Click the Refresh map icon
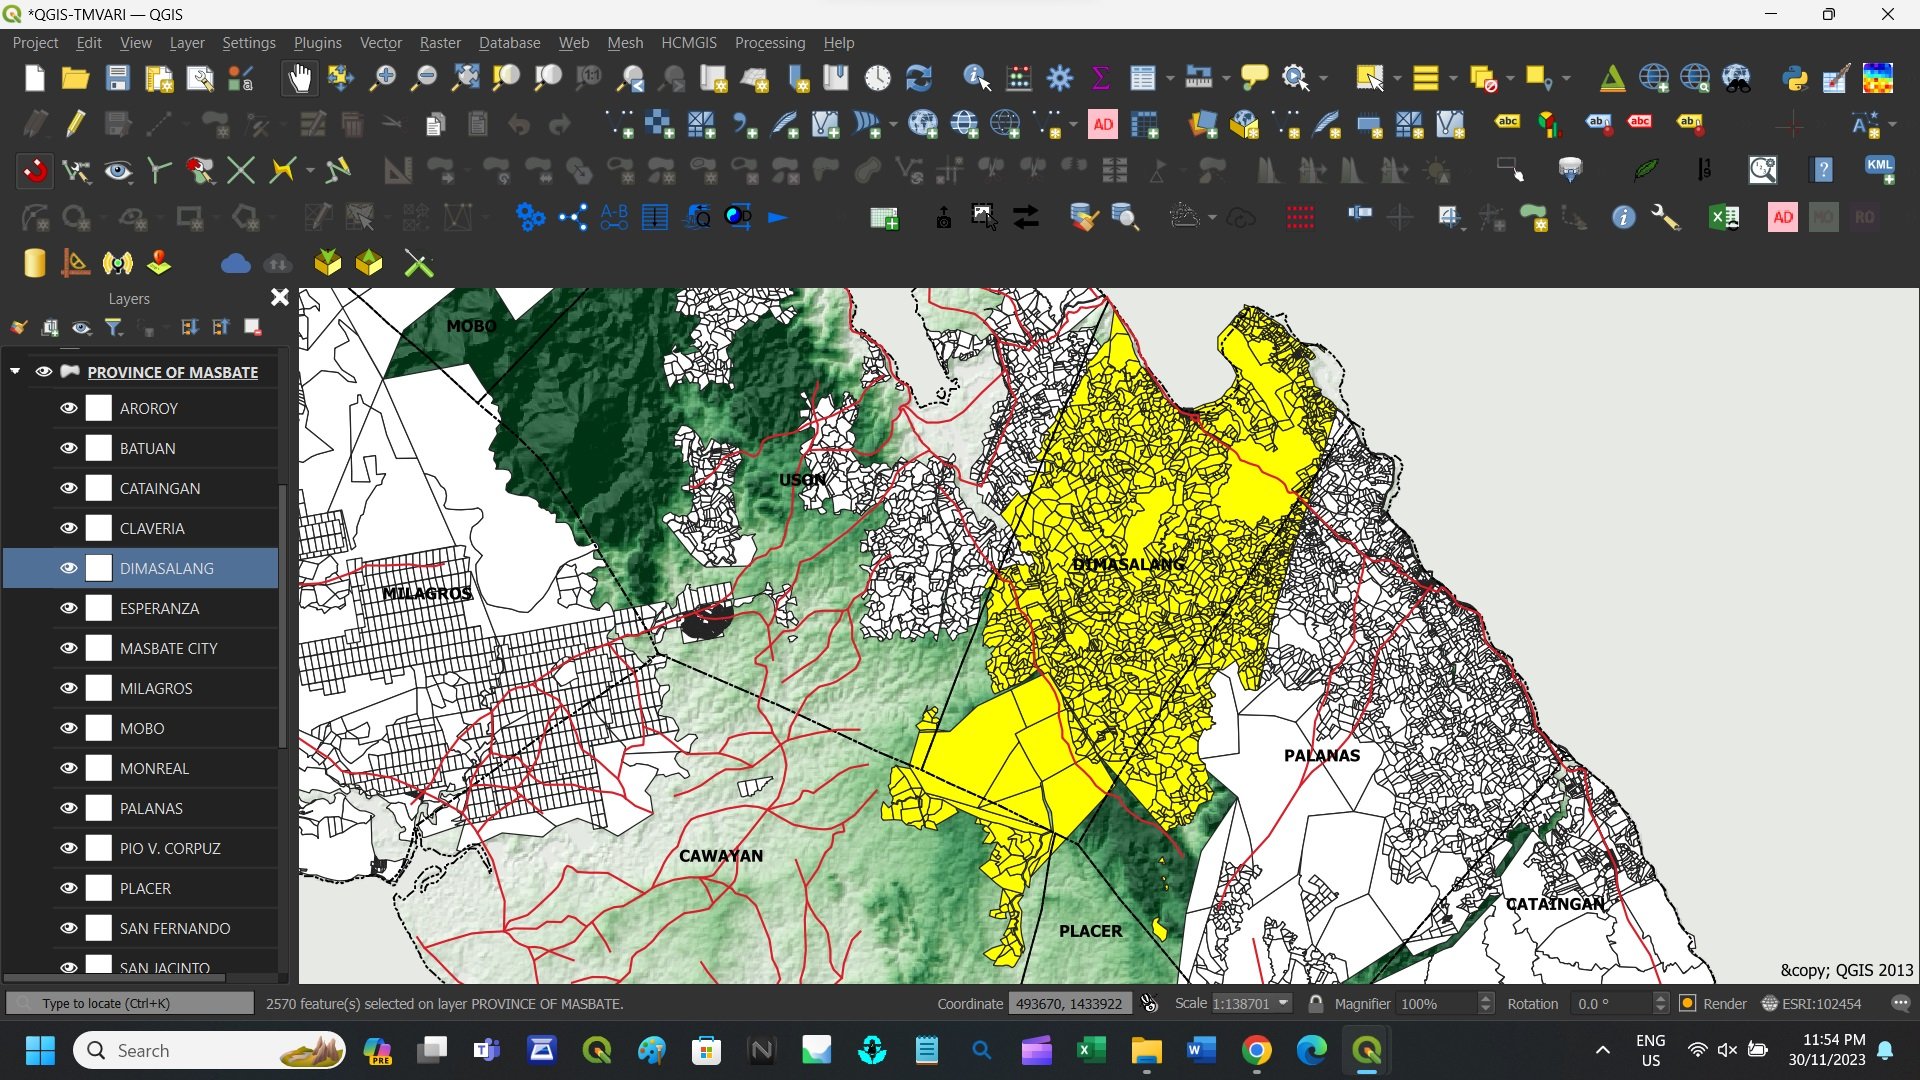The height and width of the screenshot is (1080, 1920). point(918,78)
